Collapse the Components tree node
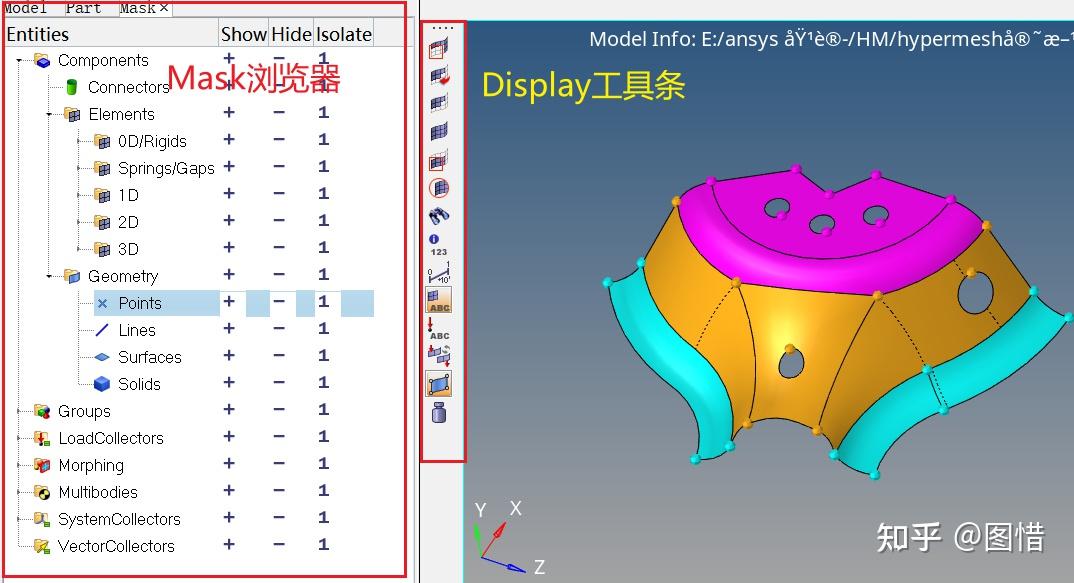This screenshot has width=1074, height=583. click(x=19, y=61)
